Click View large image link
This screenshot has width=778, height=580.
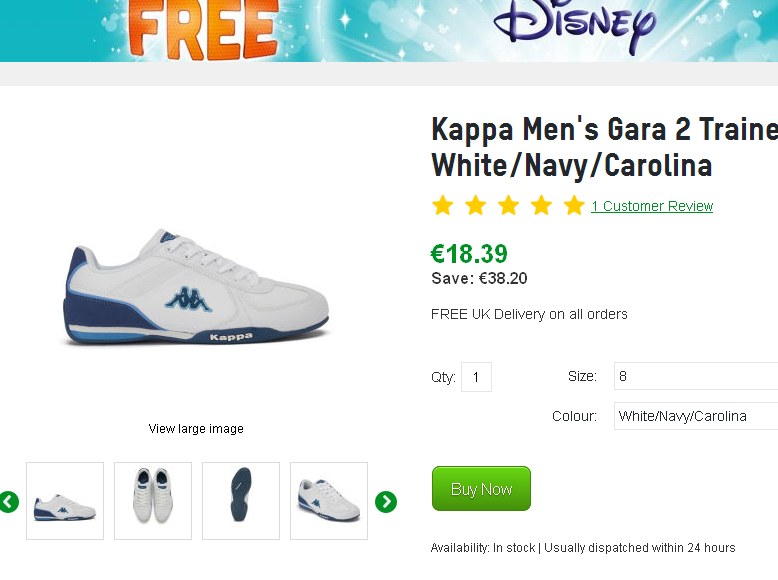tap(196, 429)
